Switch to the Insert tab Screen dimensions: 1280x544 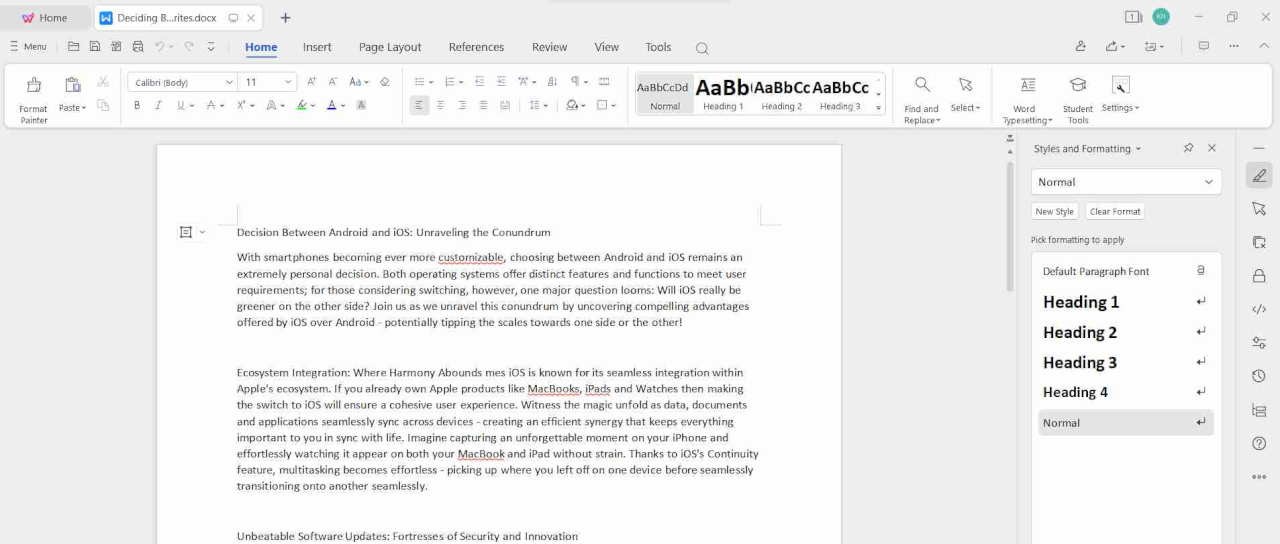[x=317, y=47]
